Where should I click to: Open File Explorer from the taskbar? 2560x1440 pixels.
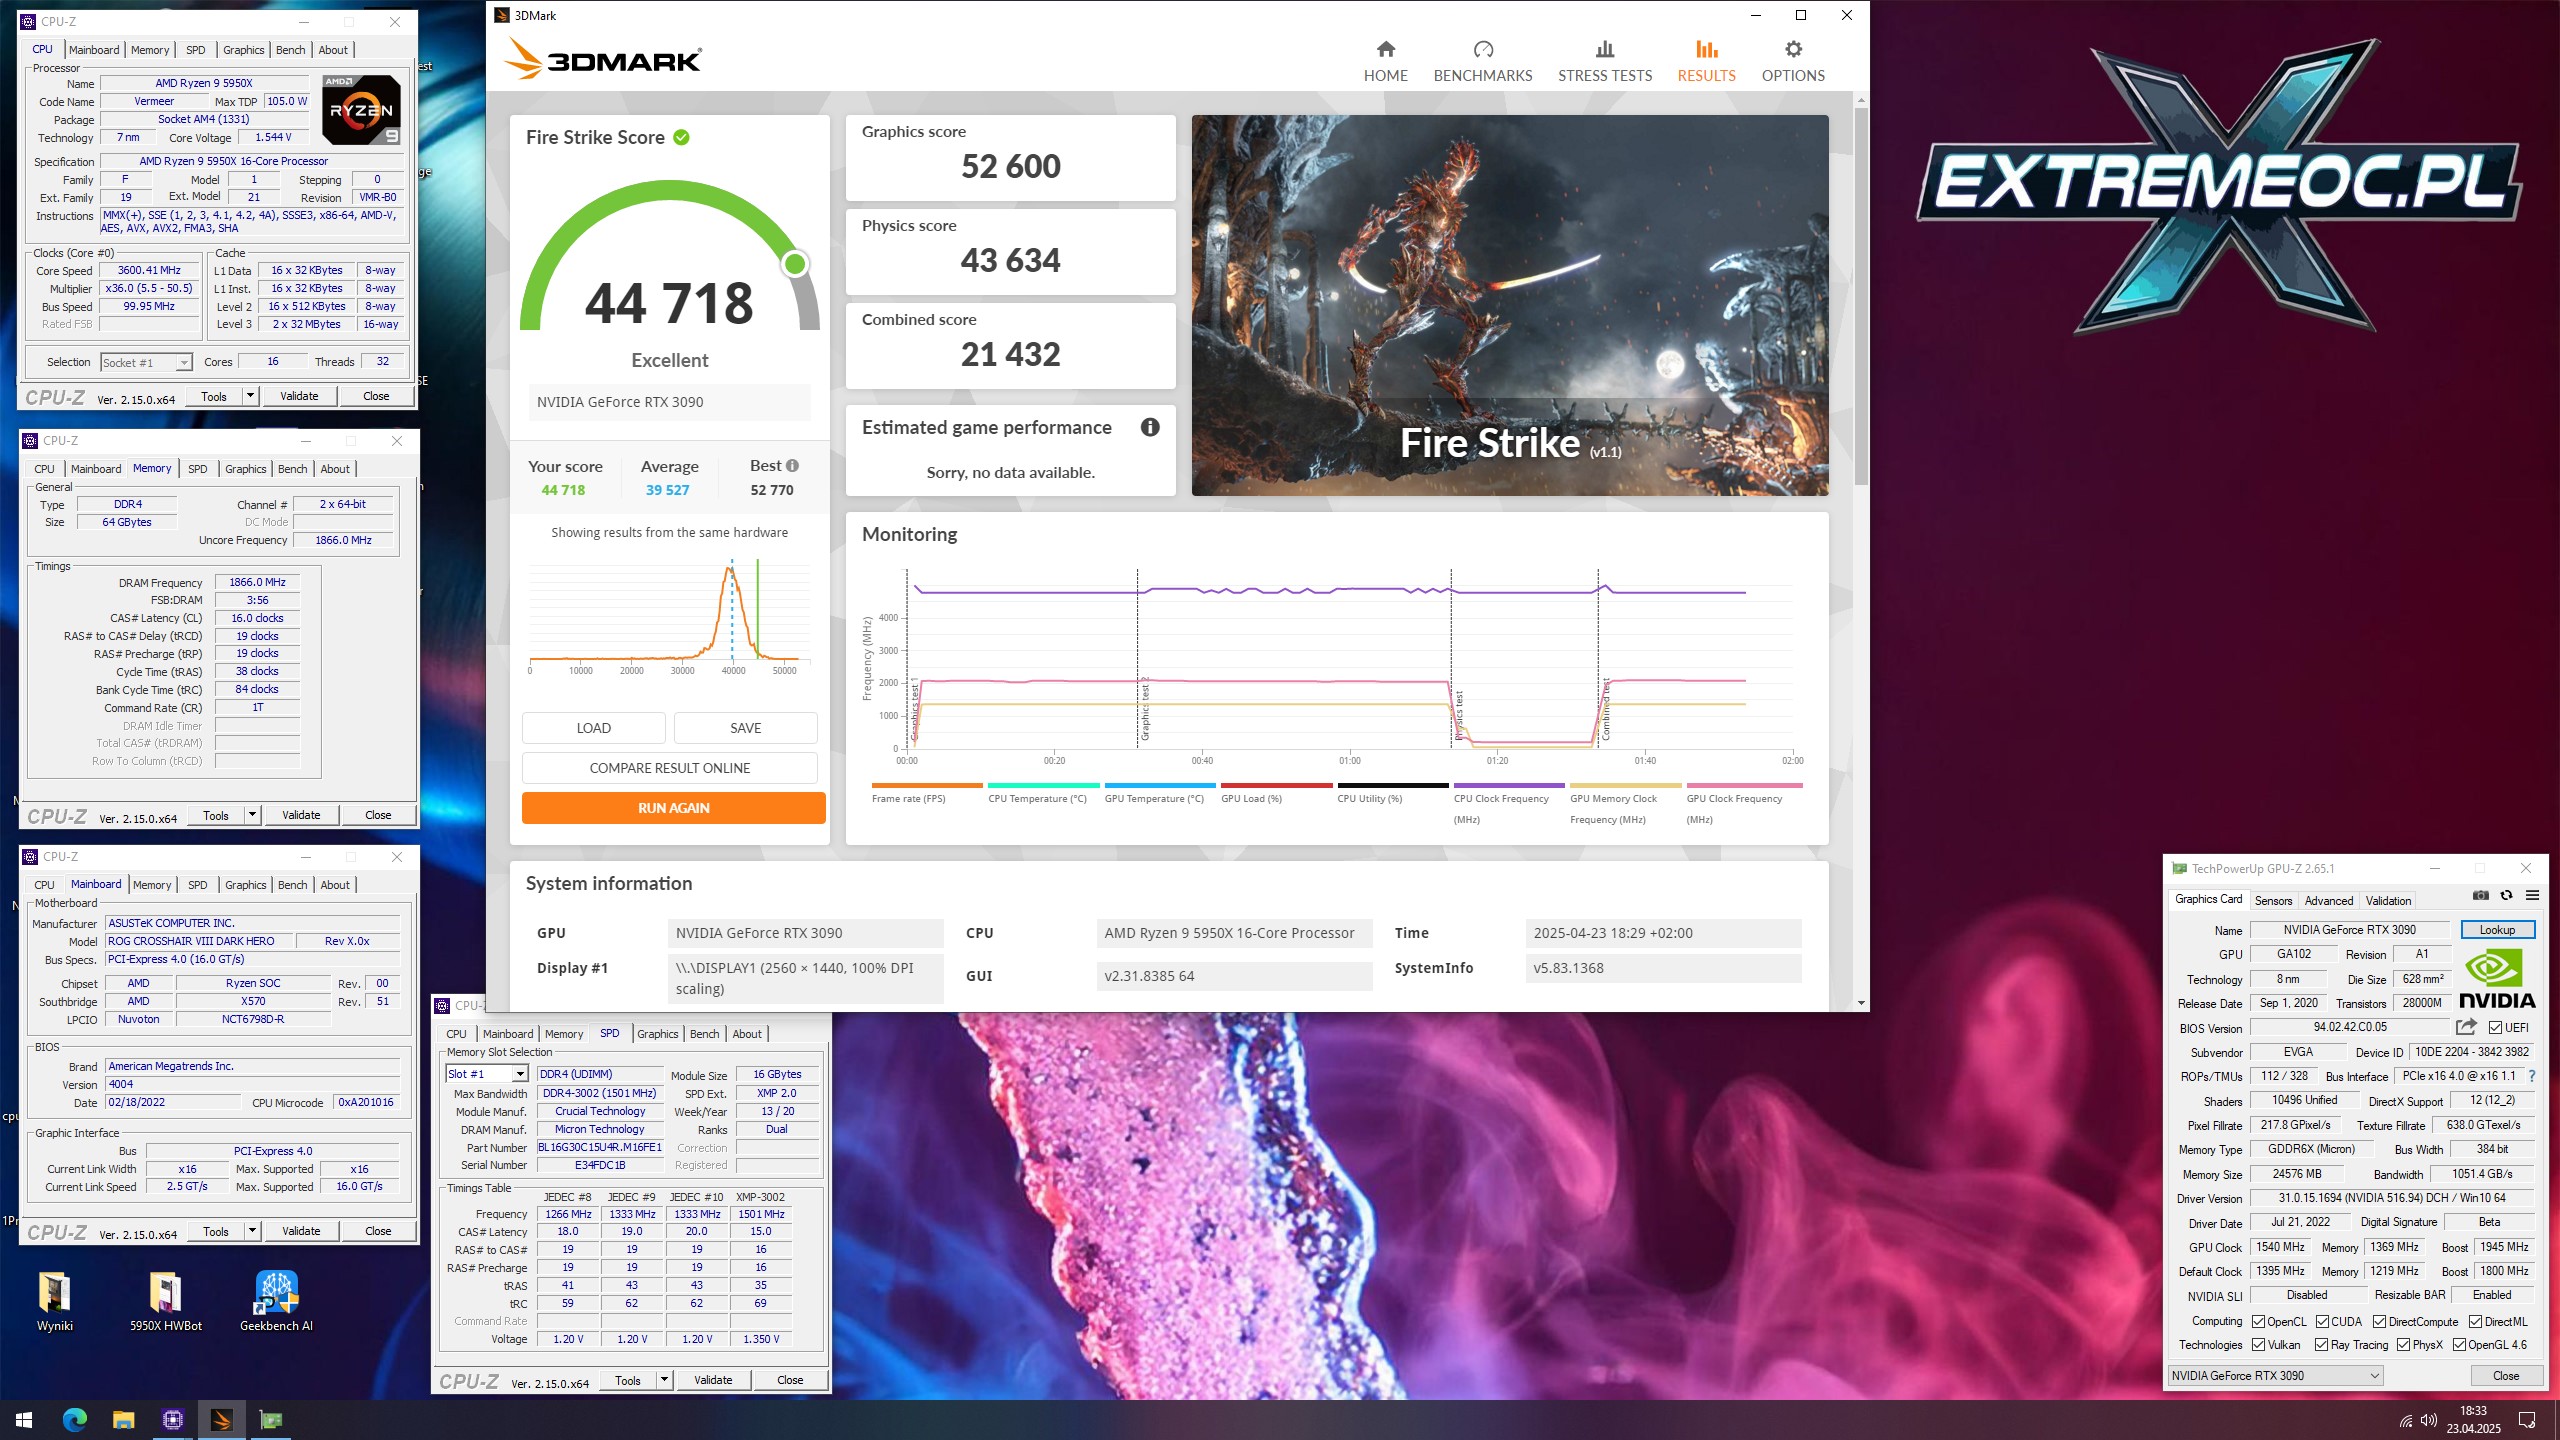tap(123, 1419)
